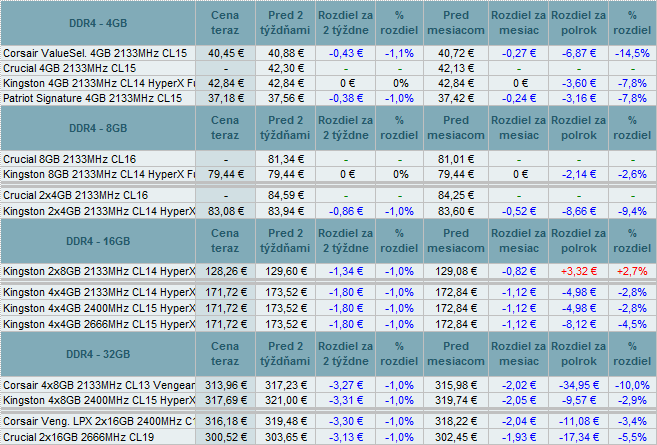657x445 pixels.
Task: Select the Kingston 2x4GB 2133MHz CL14 row name
Action: 99,211
